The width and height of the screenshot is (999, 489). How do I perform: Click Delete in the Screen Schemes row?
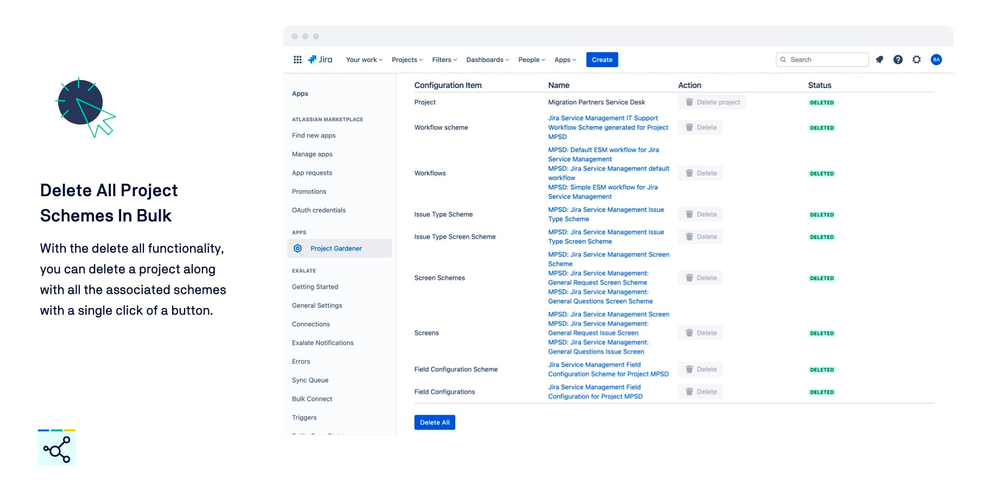[700, 278]
